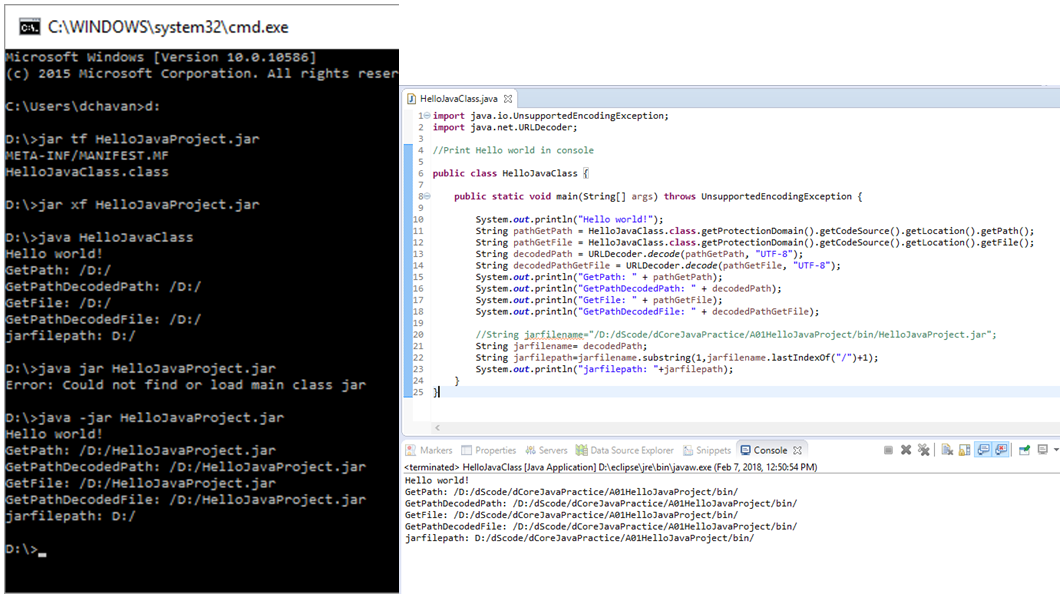Image resolution: width=1062 pixels, height=599 pixels.
Task: Open the Display Selected Console dropdown arrow
Action: point(1055,450)
